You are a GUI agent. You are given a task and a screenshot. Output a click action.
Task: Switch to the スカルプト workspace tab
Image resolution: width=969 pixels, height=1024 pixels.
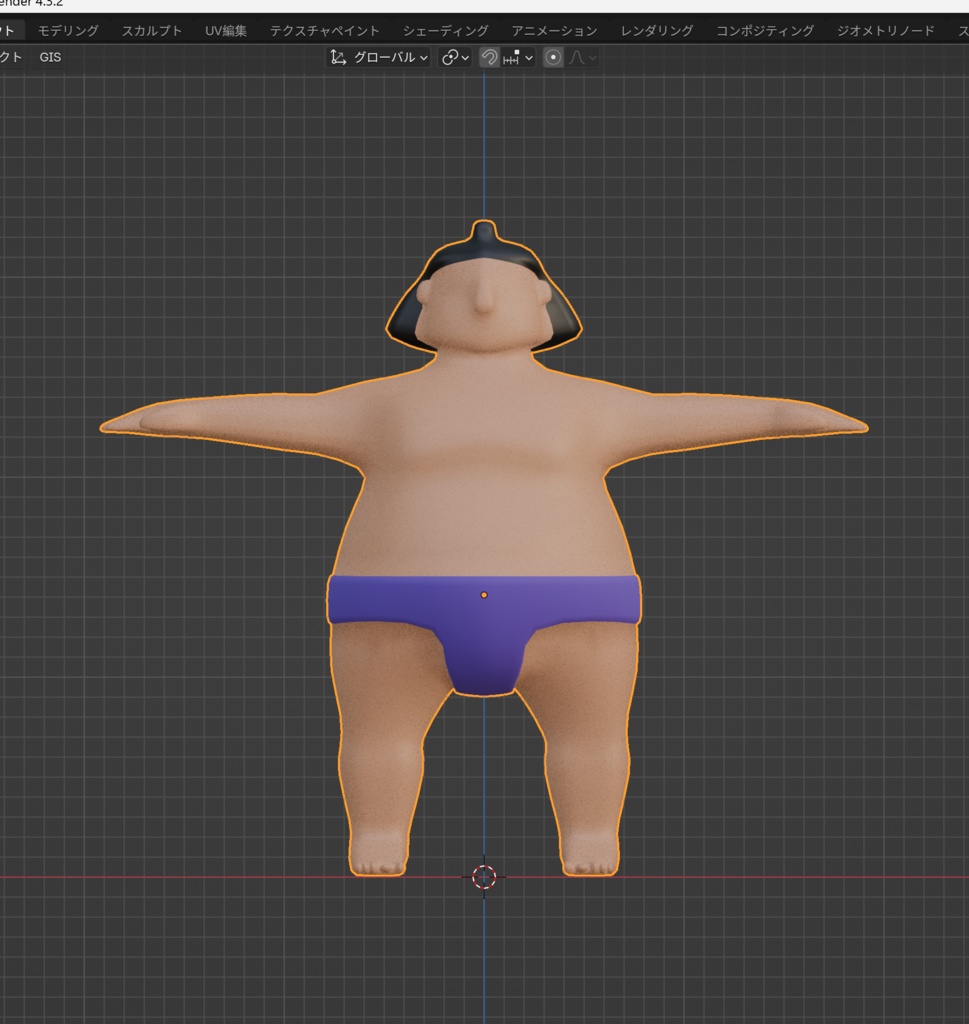coord(151,31)
